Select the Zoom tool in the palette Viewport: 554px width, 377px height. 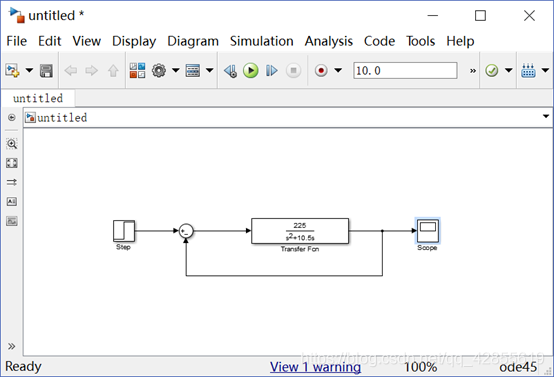(x=12, y=143)
